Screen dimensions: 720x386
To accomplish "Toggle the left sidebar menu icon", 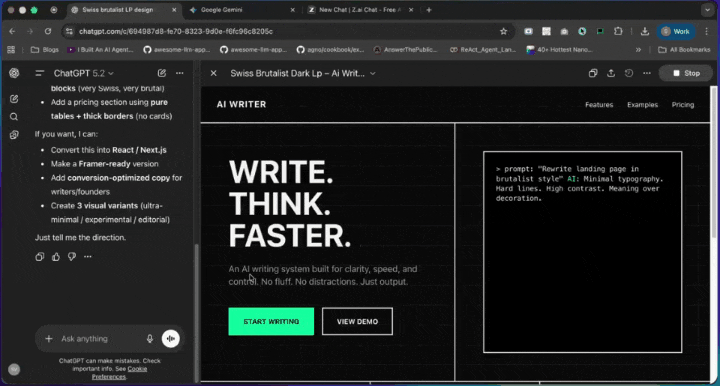I will [39, 73].
